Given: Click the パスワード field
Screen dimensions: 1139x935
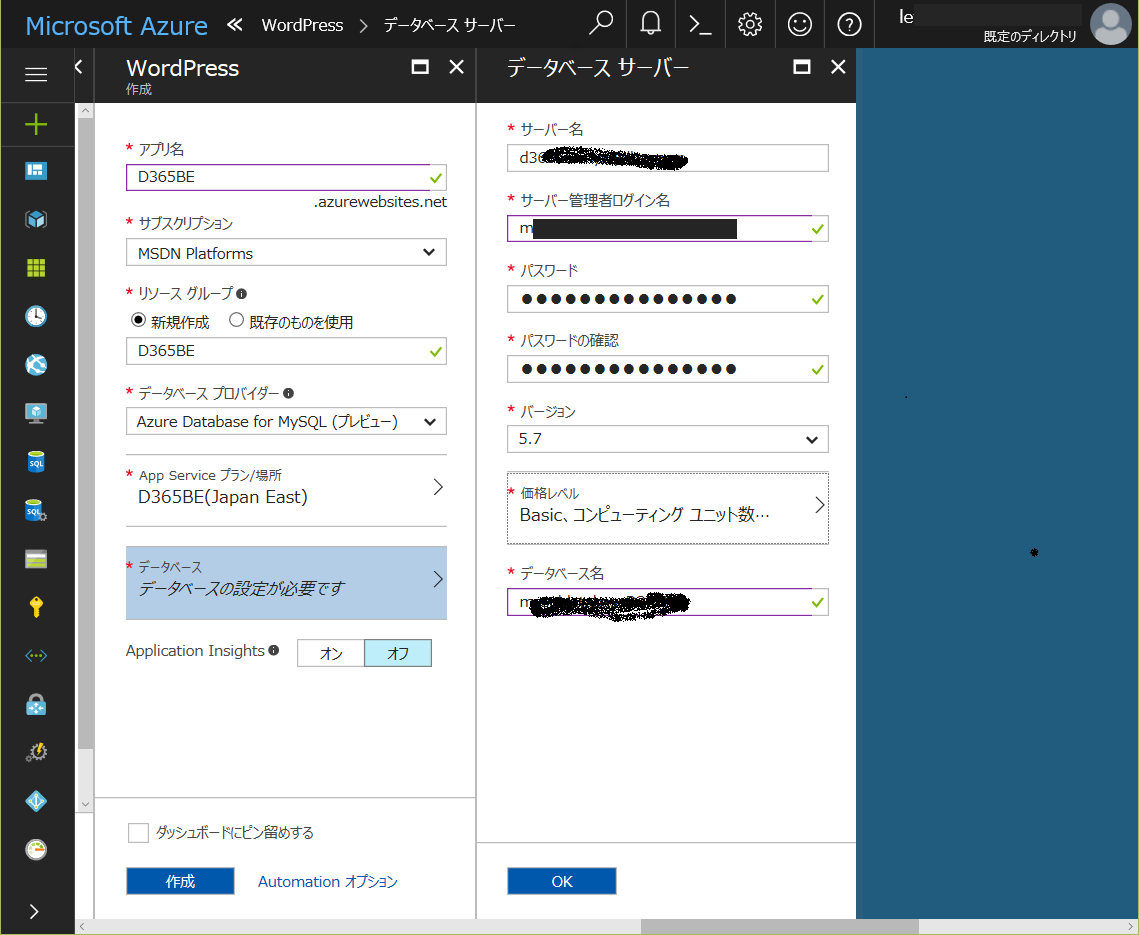Looking at the screenshot, I should [668, 299].
